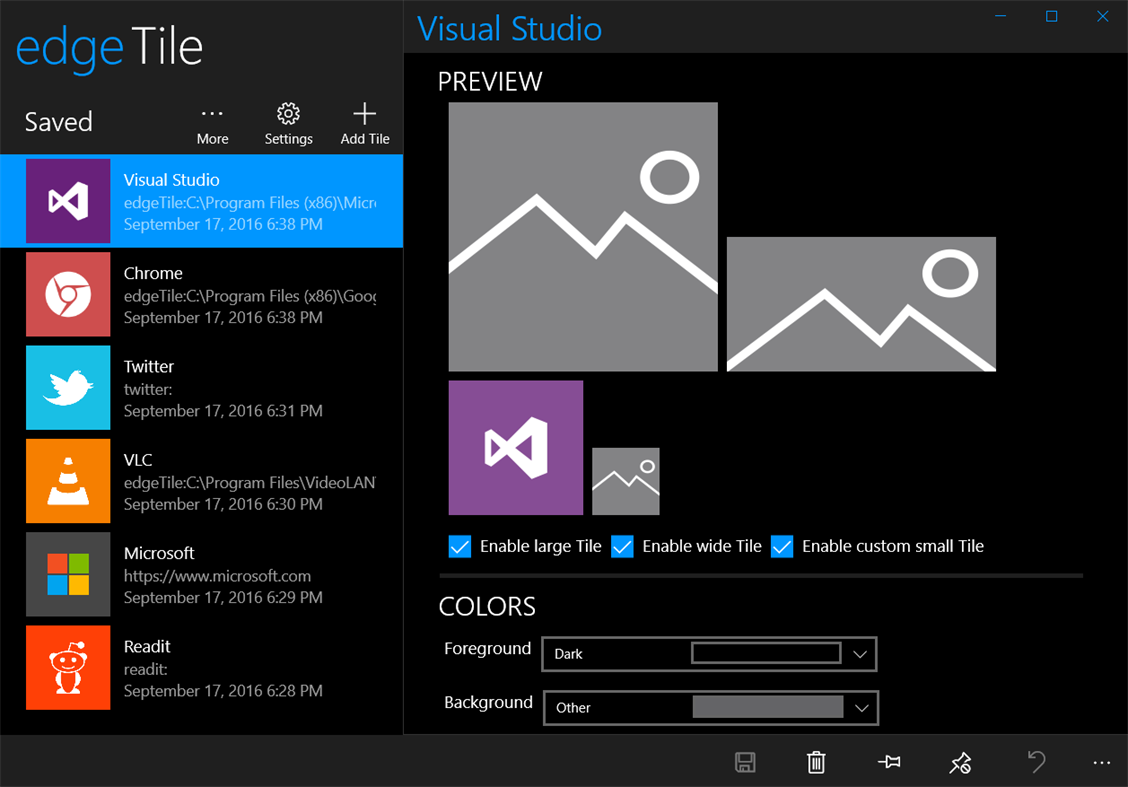Toggle Enable custom small Tile
1128x787 pixels.
[781, 546]
